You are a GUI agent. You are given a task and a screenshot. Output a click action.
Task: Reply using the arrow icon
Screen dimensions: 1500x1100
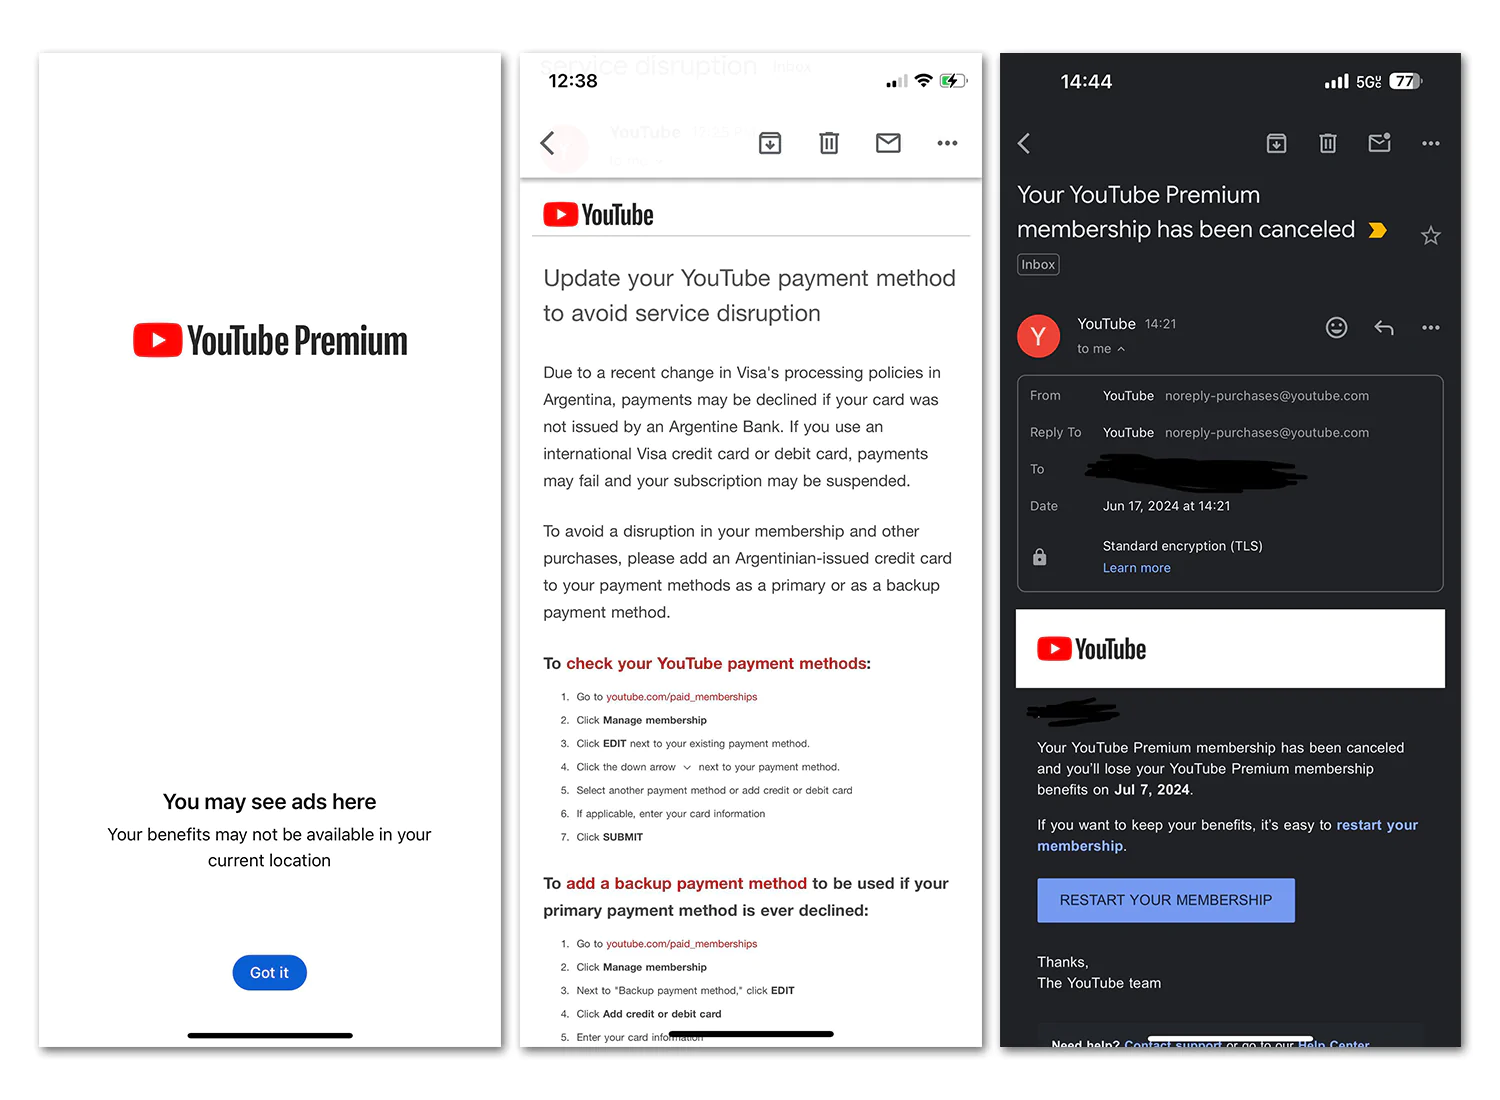click(x=1384, y=328)
